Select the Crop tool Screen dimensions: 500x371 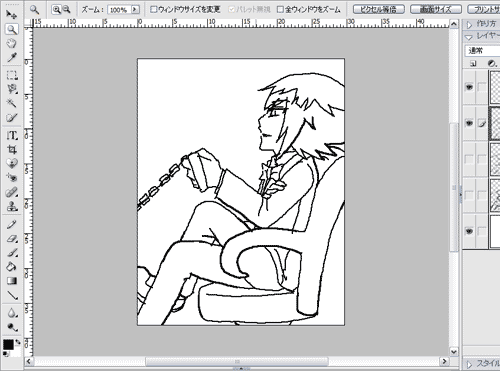pyautogui.click(x=12, y=149)
